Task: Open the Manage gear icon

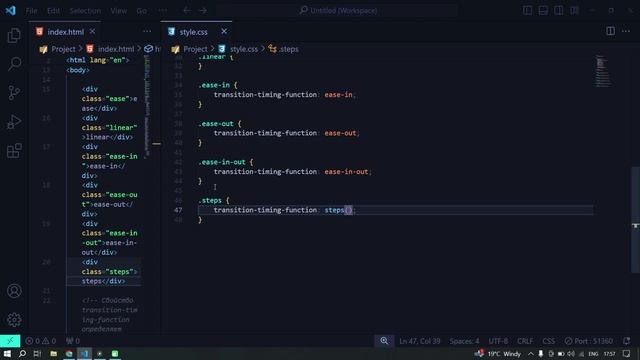Action: pos(14,320)
